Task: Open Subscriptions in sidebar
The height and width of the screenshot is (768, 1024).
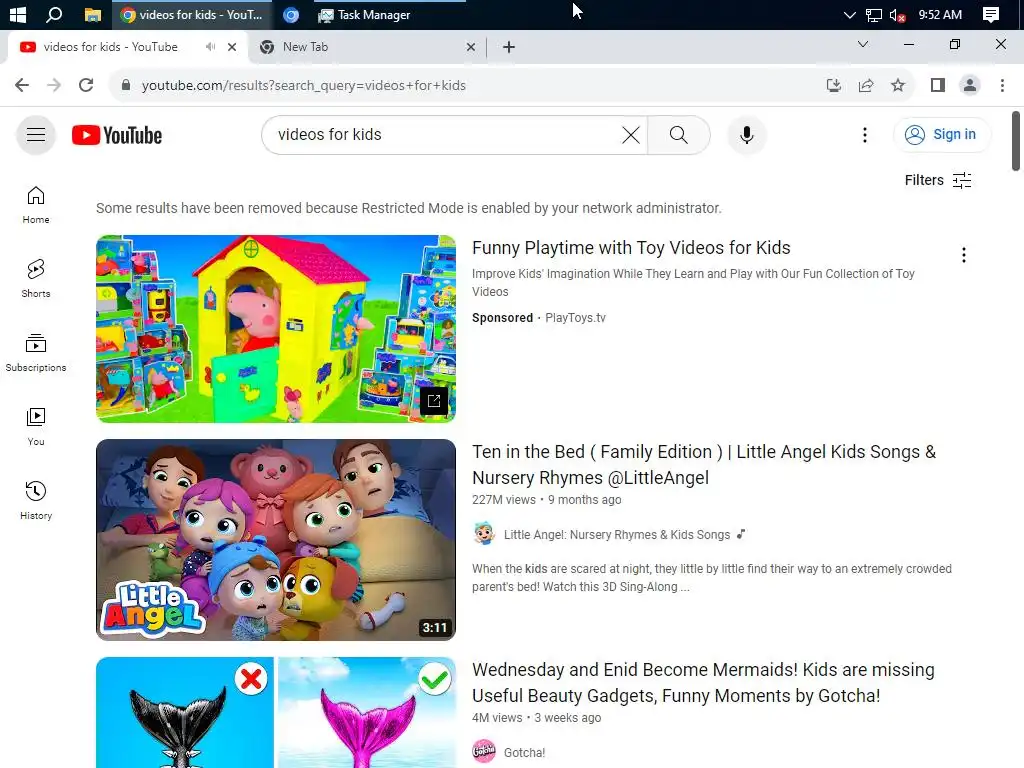Action: [x=36, y=353]
